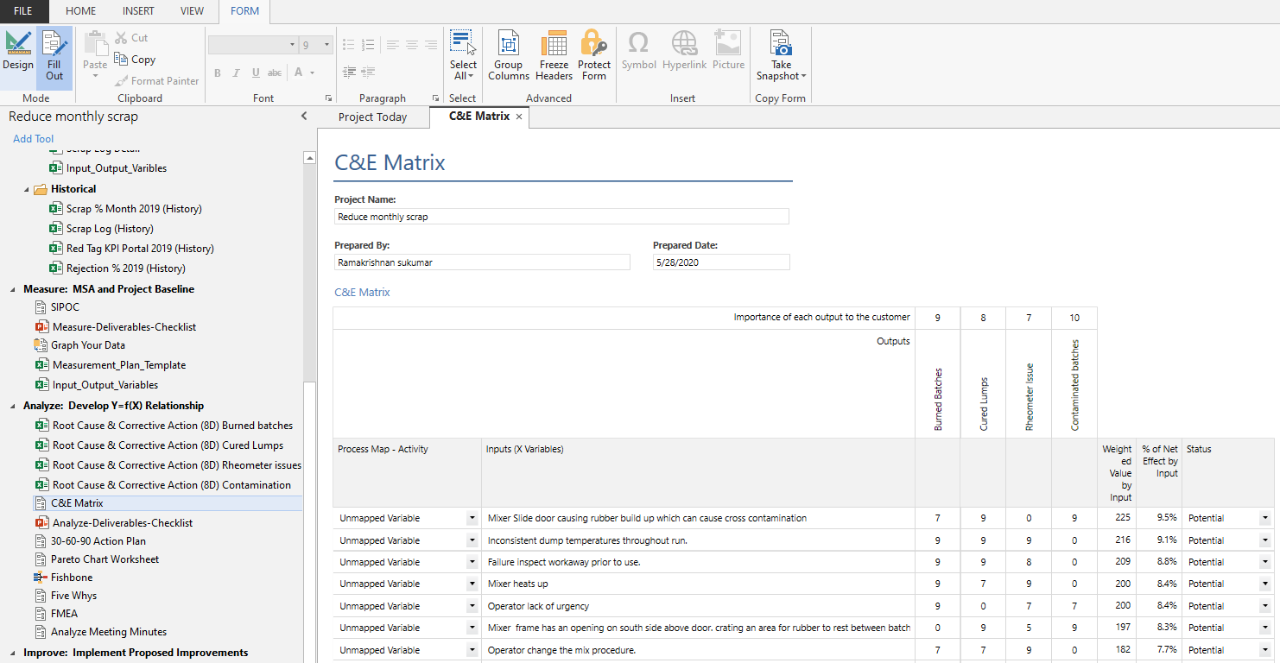The width and height of the screenshot is (1280, 663).
Task: Open Fishbone tool in project tree
Action: coord(73,577)
